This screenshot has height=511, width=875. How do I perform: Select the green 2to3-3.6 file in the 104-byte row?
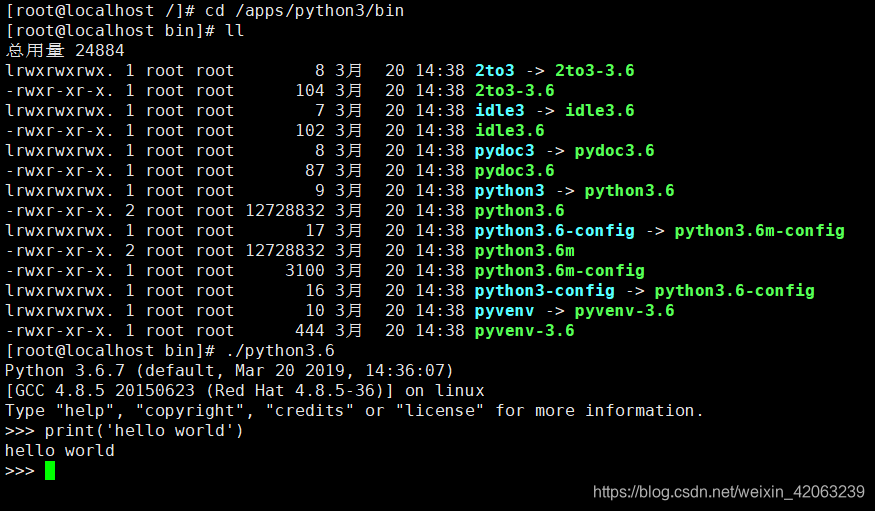coord(515,91)
